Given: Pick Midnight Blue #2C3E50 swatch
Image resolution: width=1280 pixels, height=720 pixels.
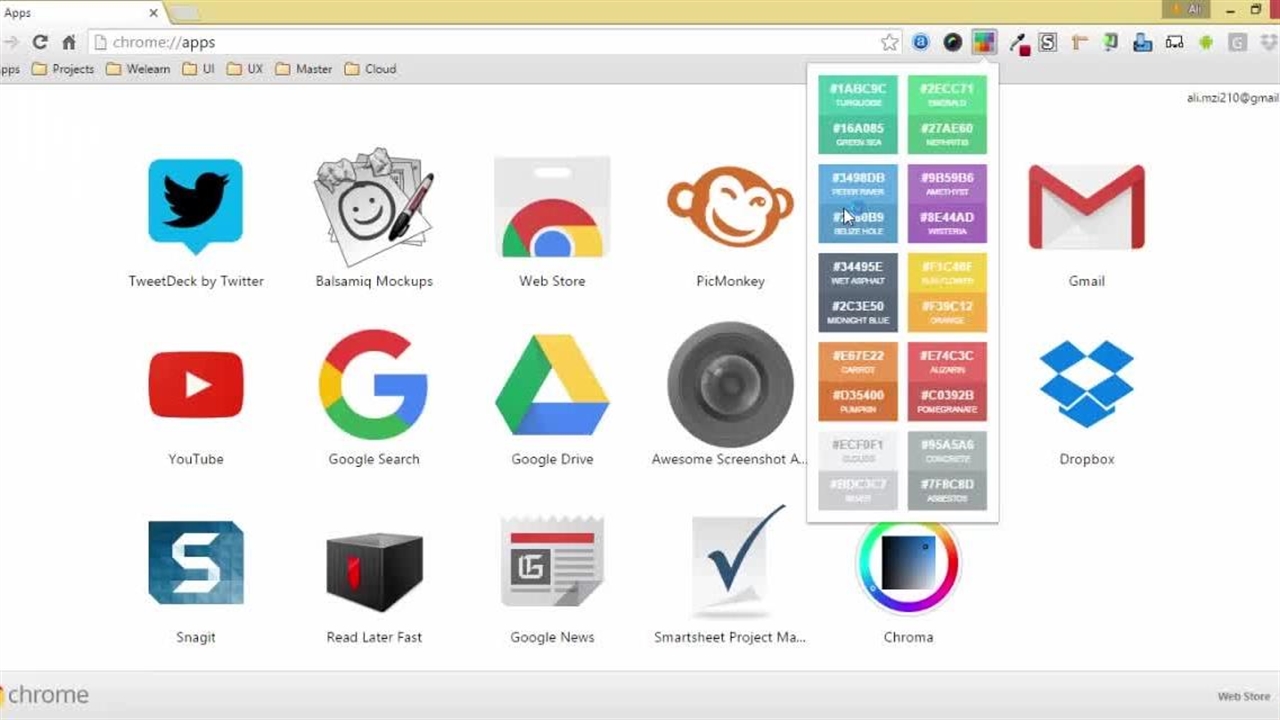Looking at the screenshot, I should tap(858, 312).
